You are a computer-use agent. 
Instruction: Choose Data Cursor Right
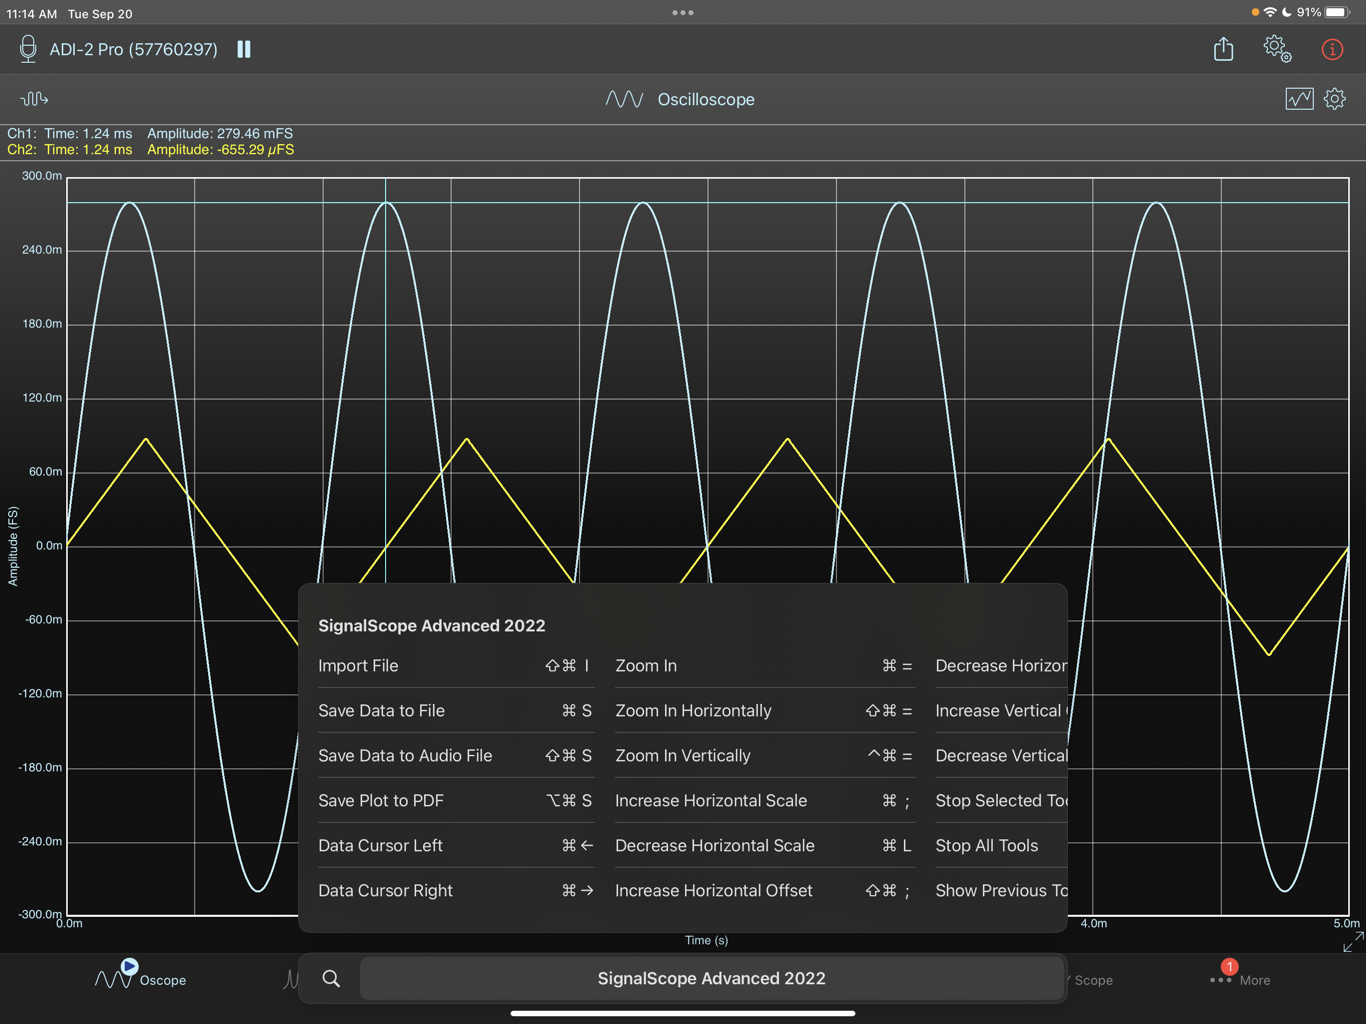385,890
